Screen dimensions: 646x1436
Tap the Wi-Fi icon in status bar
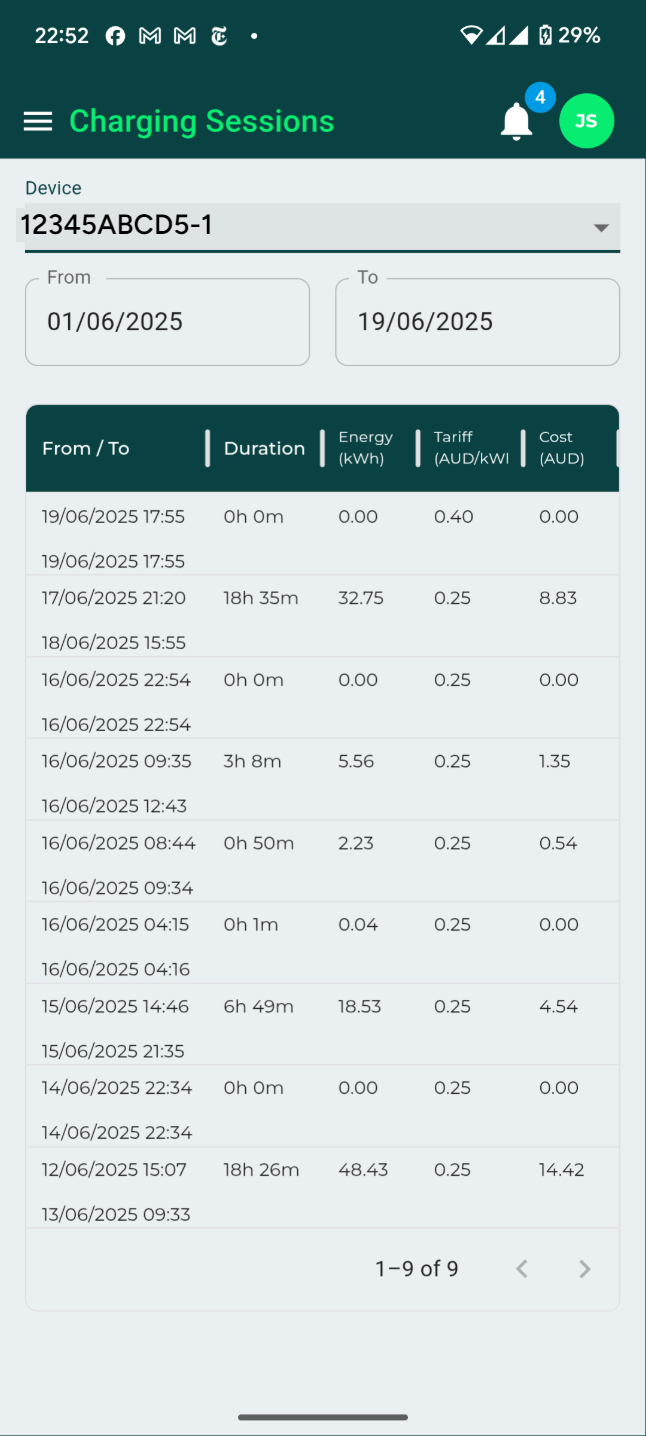(470, 36)
